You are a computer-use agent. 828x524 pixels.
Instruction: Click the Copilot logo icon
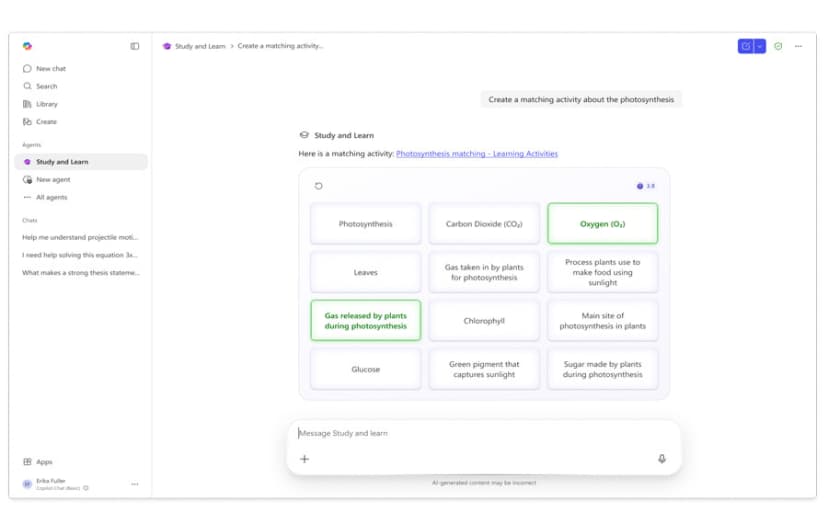click(x=27, y=46)
